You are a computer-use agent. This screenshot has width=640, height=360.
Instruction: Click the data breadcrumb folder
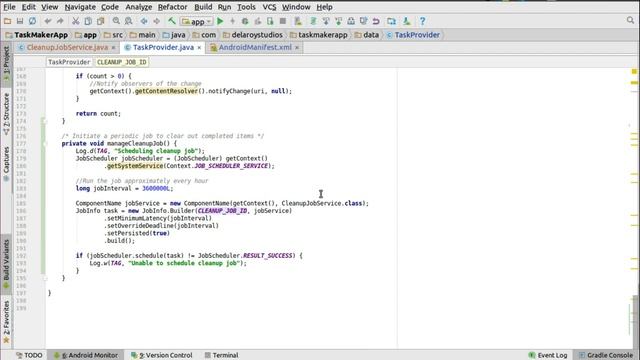(367, 35)
